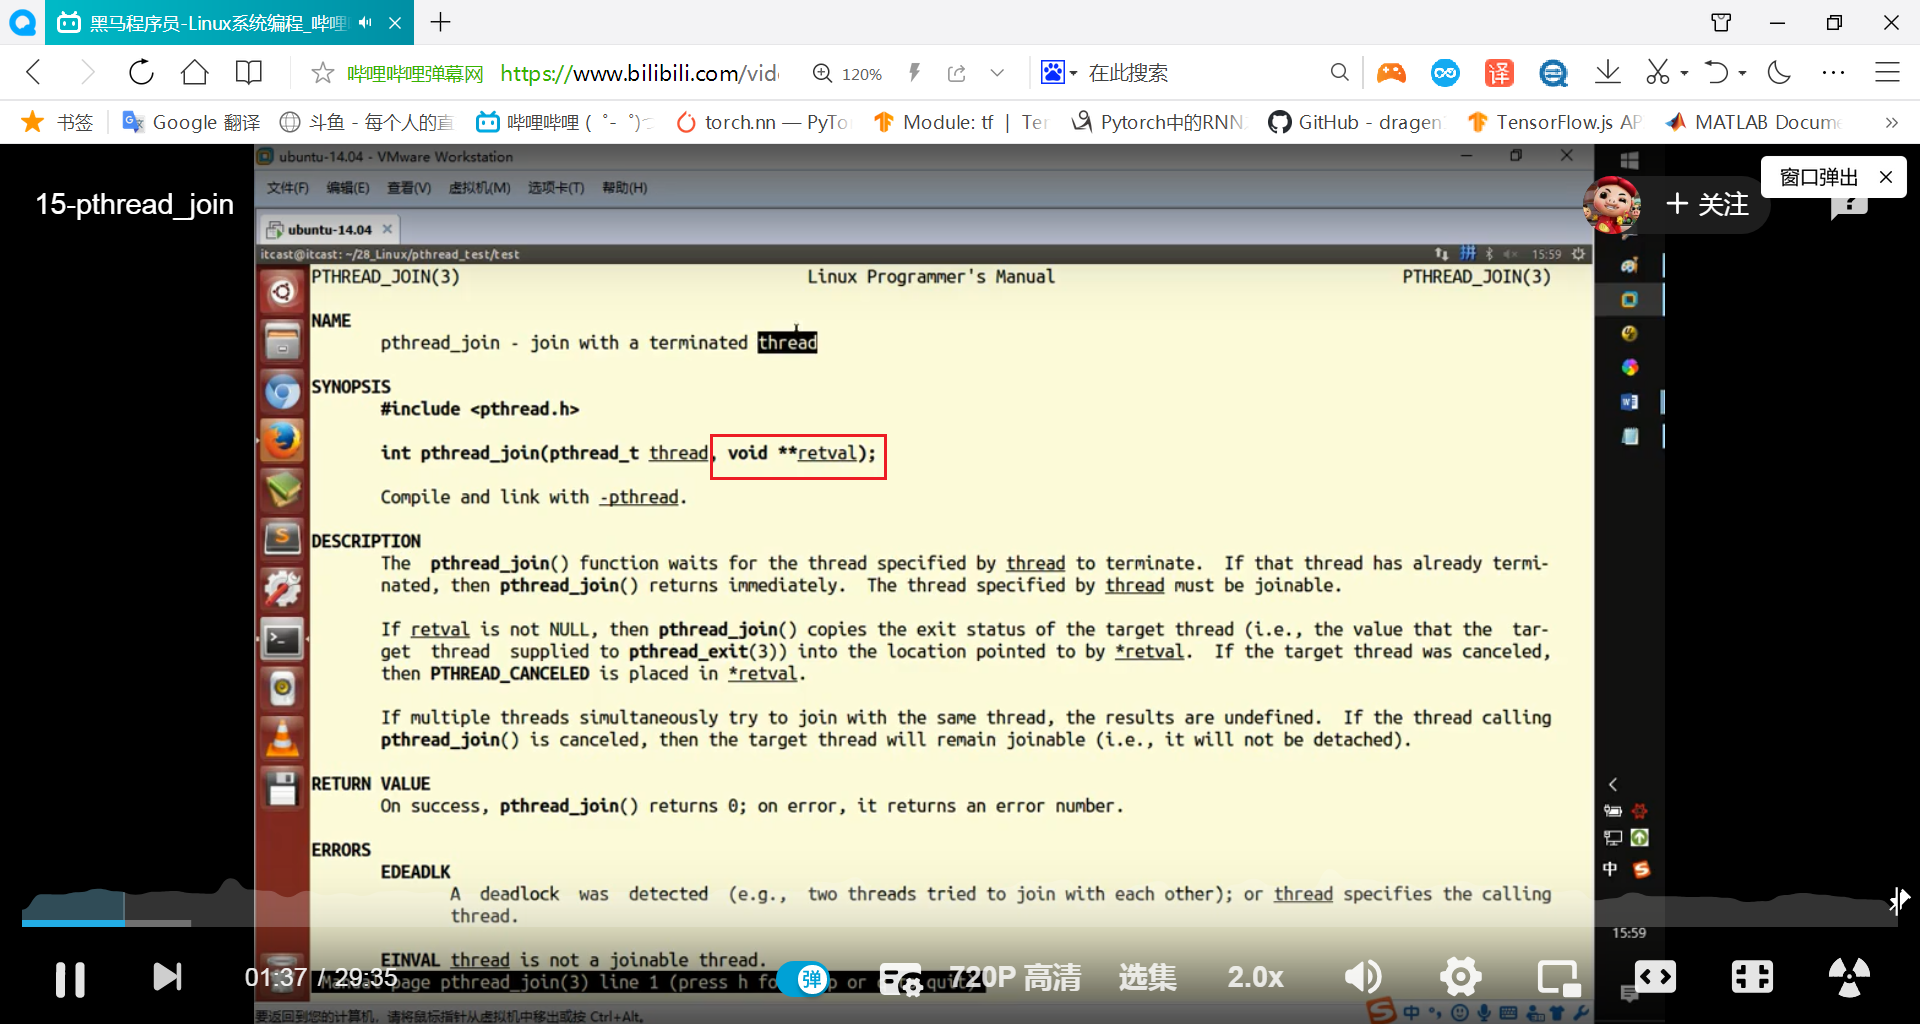Open the Terminal in Ubuntu launcher
Viewport: 1920px width, 1024px height.
pos(282,638)
